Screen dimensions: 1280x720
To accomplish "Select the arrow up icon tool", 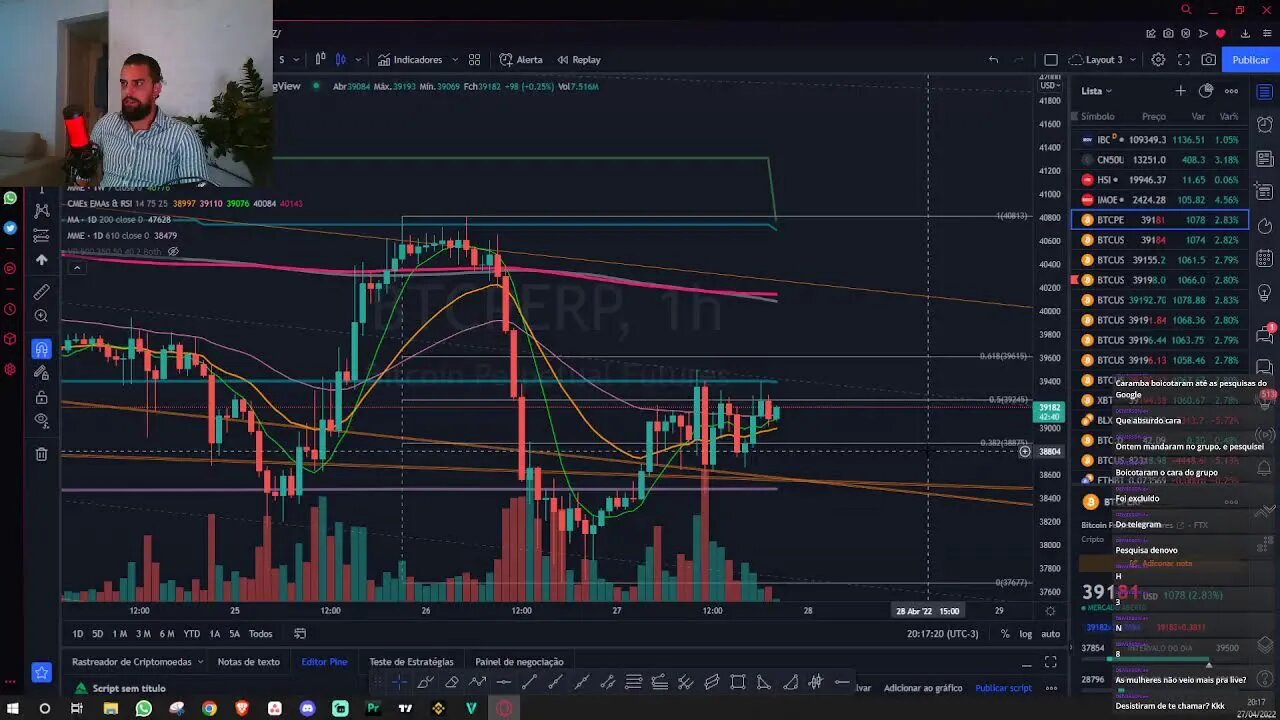I will (x=41, y=260).
